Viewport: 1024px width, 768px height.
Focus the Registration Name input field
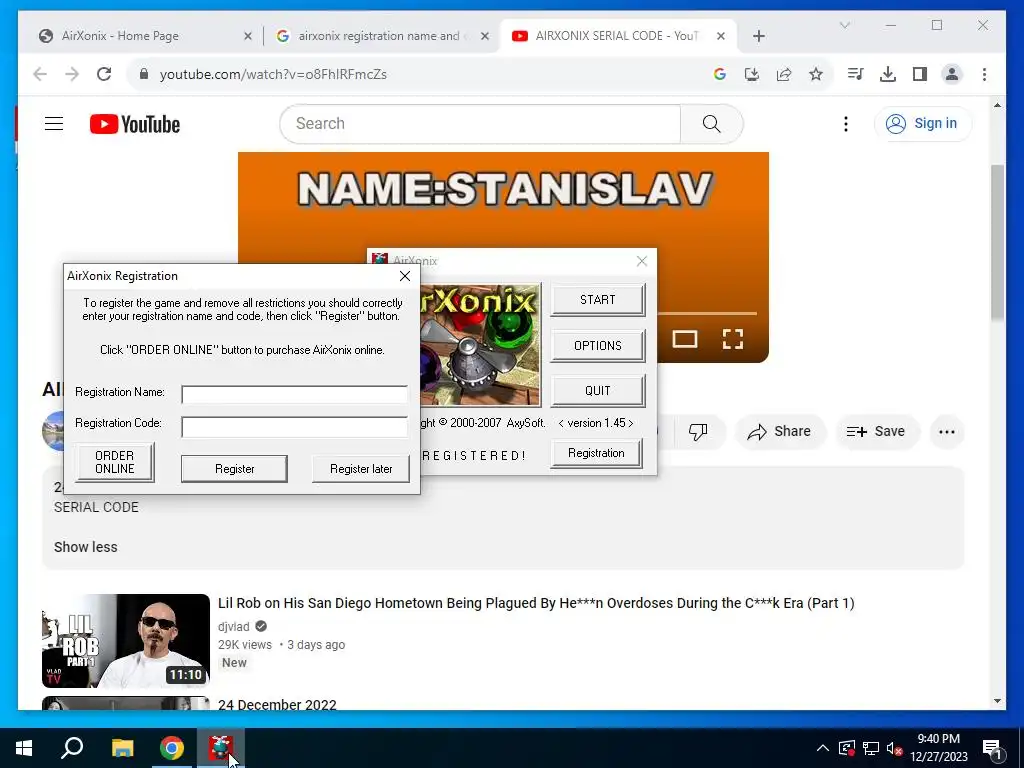[295, 394]
